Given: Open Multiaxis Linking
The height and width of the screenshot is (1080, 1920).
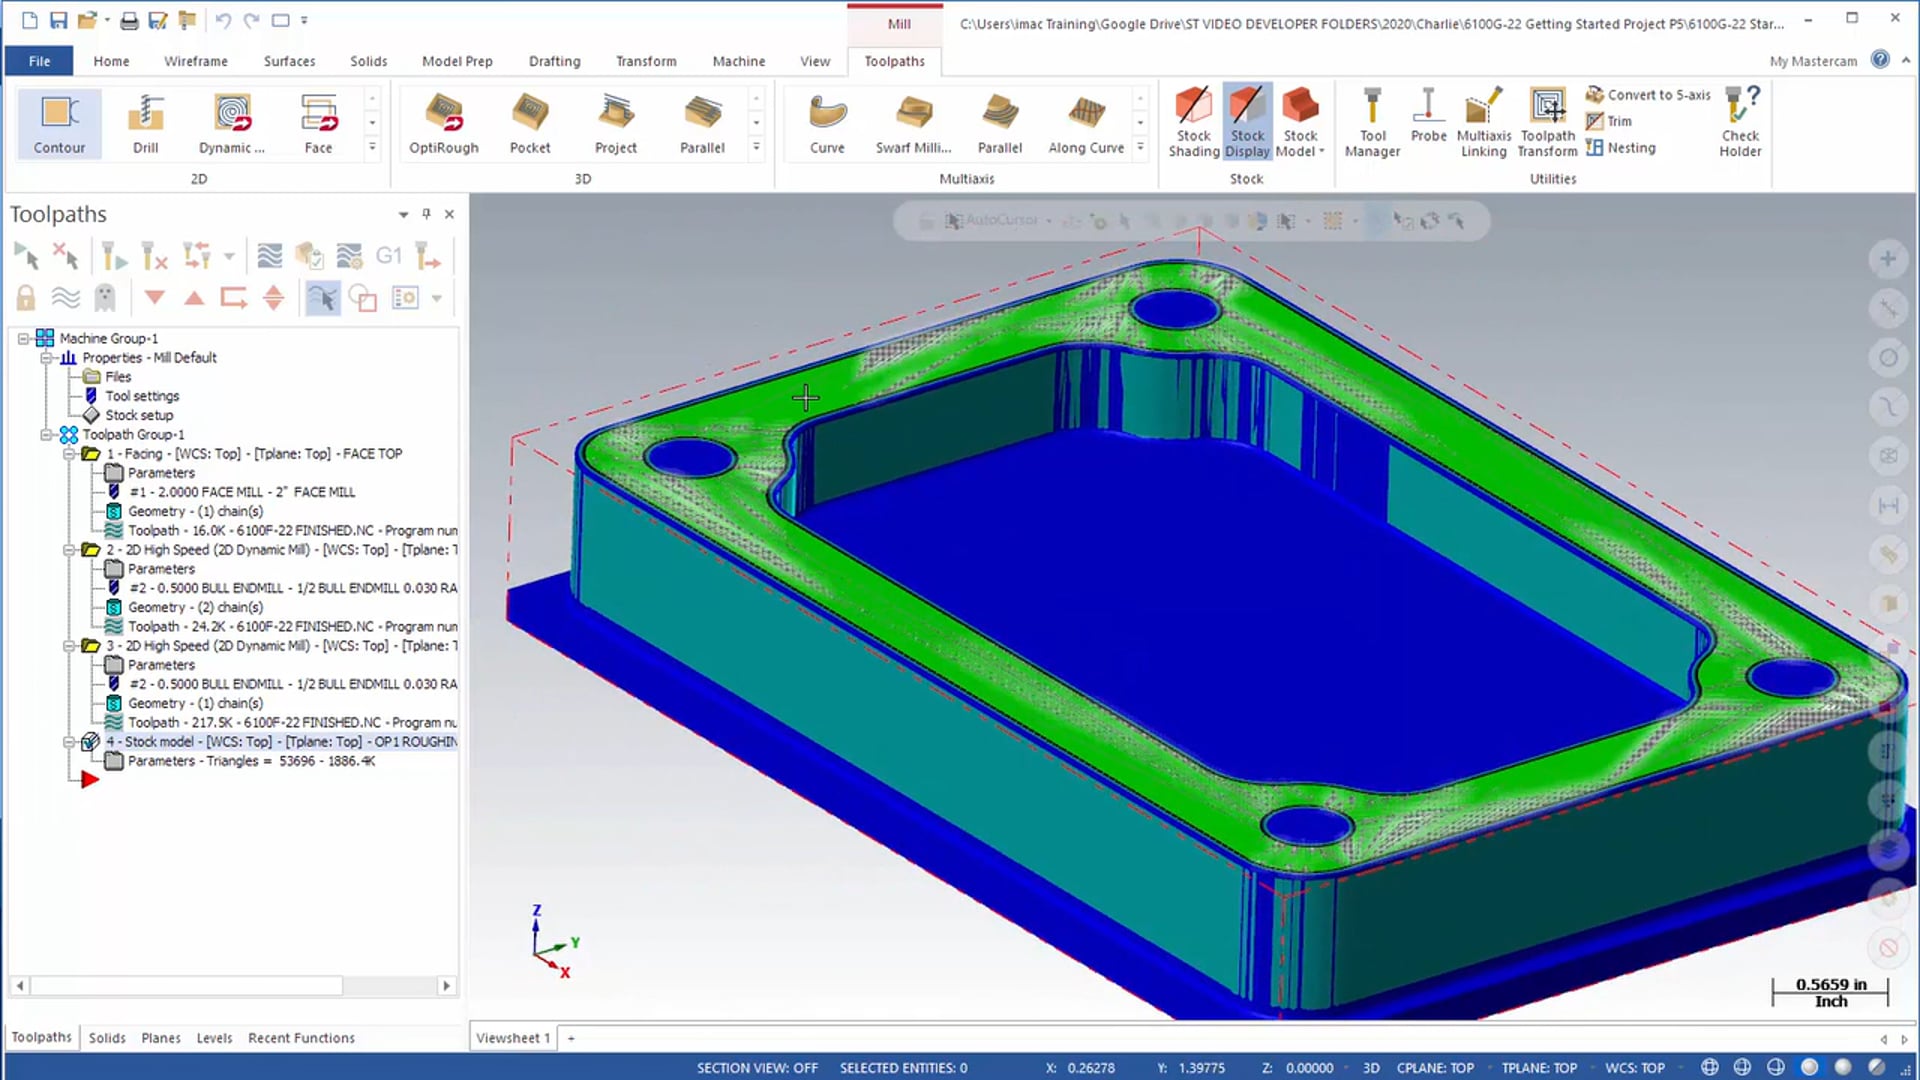Looking at the screenshot, I should click(1483, 122).
